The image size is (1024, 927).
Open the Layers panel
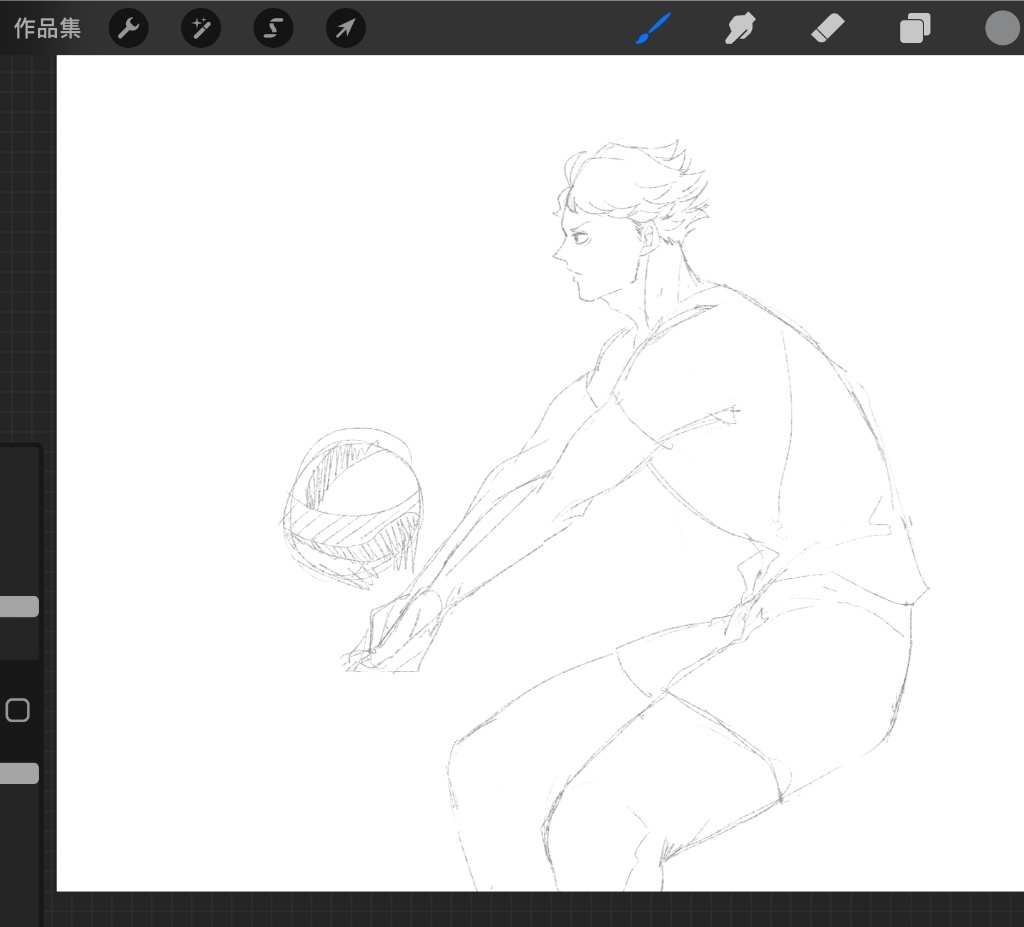[x=915, y=29]
